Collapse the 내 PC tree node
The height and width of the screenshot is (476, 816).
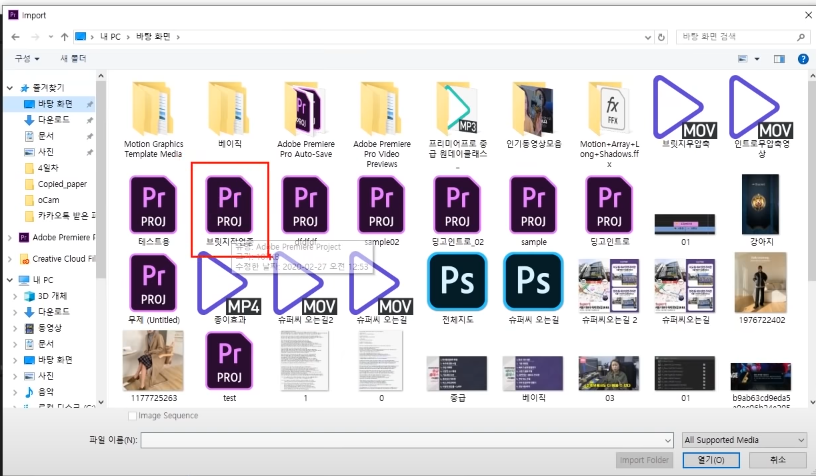point(9,280)
